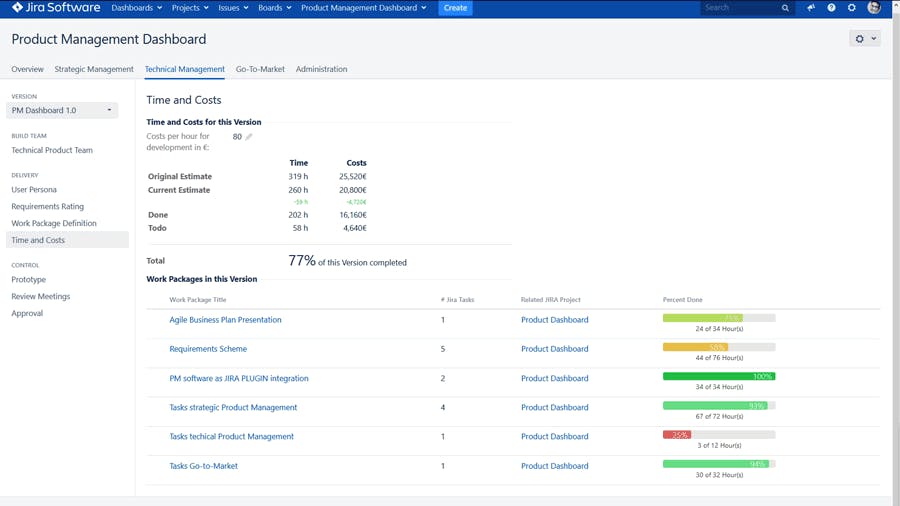Open the feedback megaphone icon
The height and width of the screenshot is (506, 900).
point(810,8)
